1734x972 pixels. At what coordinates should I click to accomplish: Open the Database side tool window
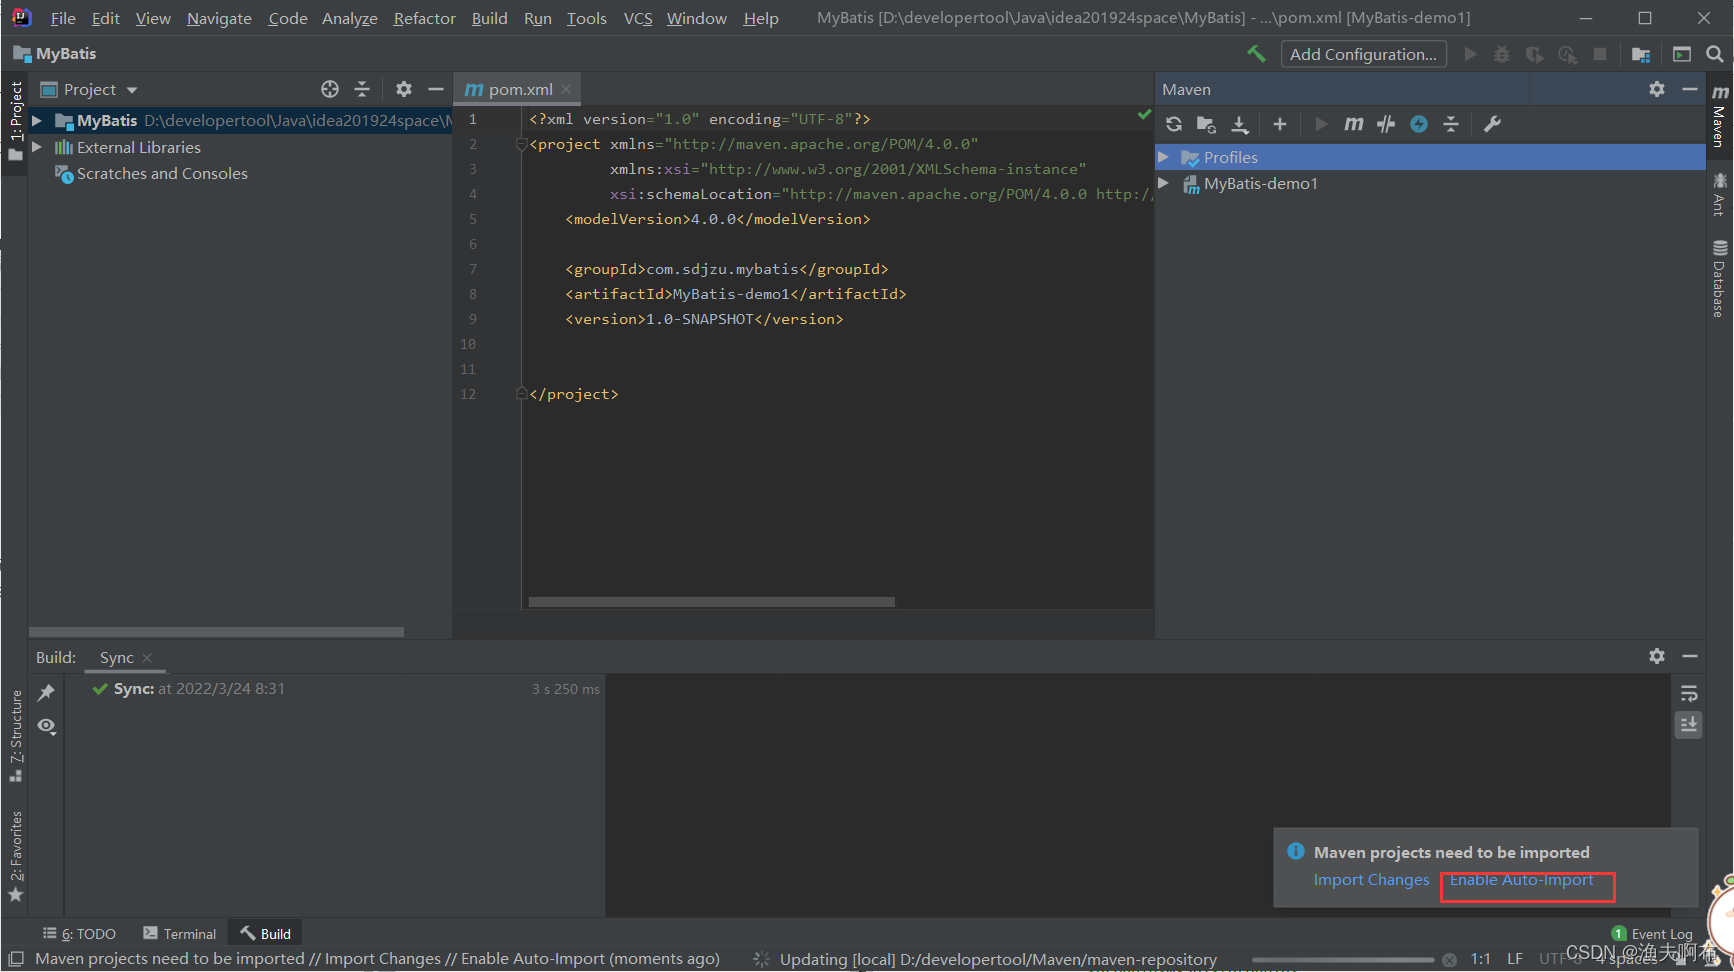tap(1719, 278)
